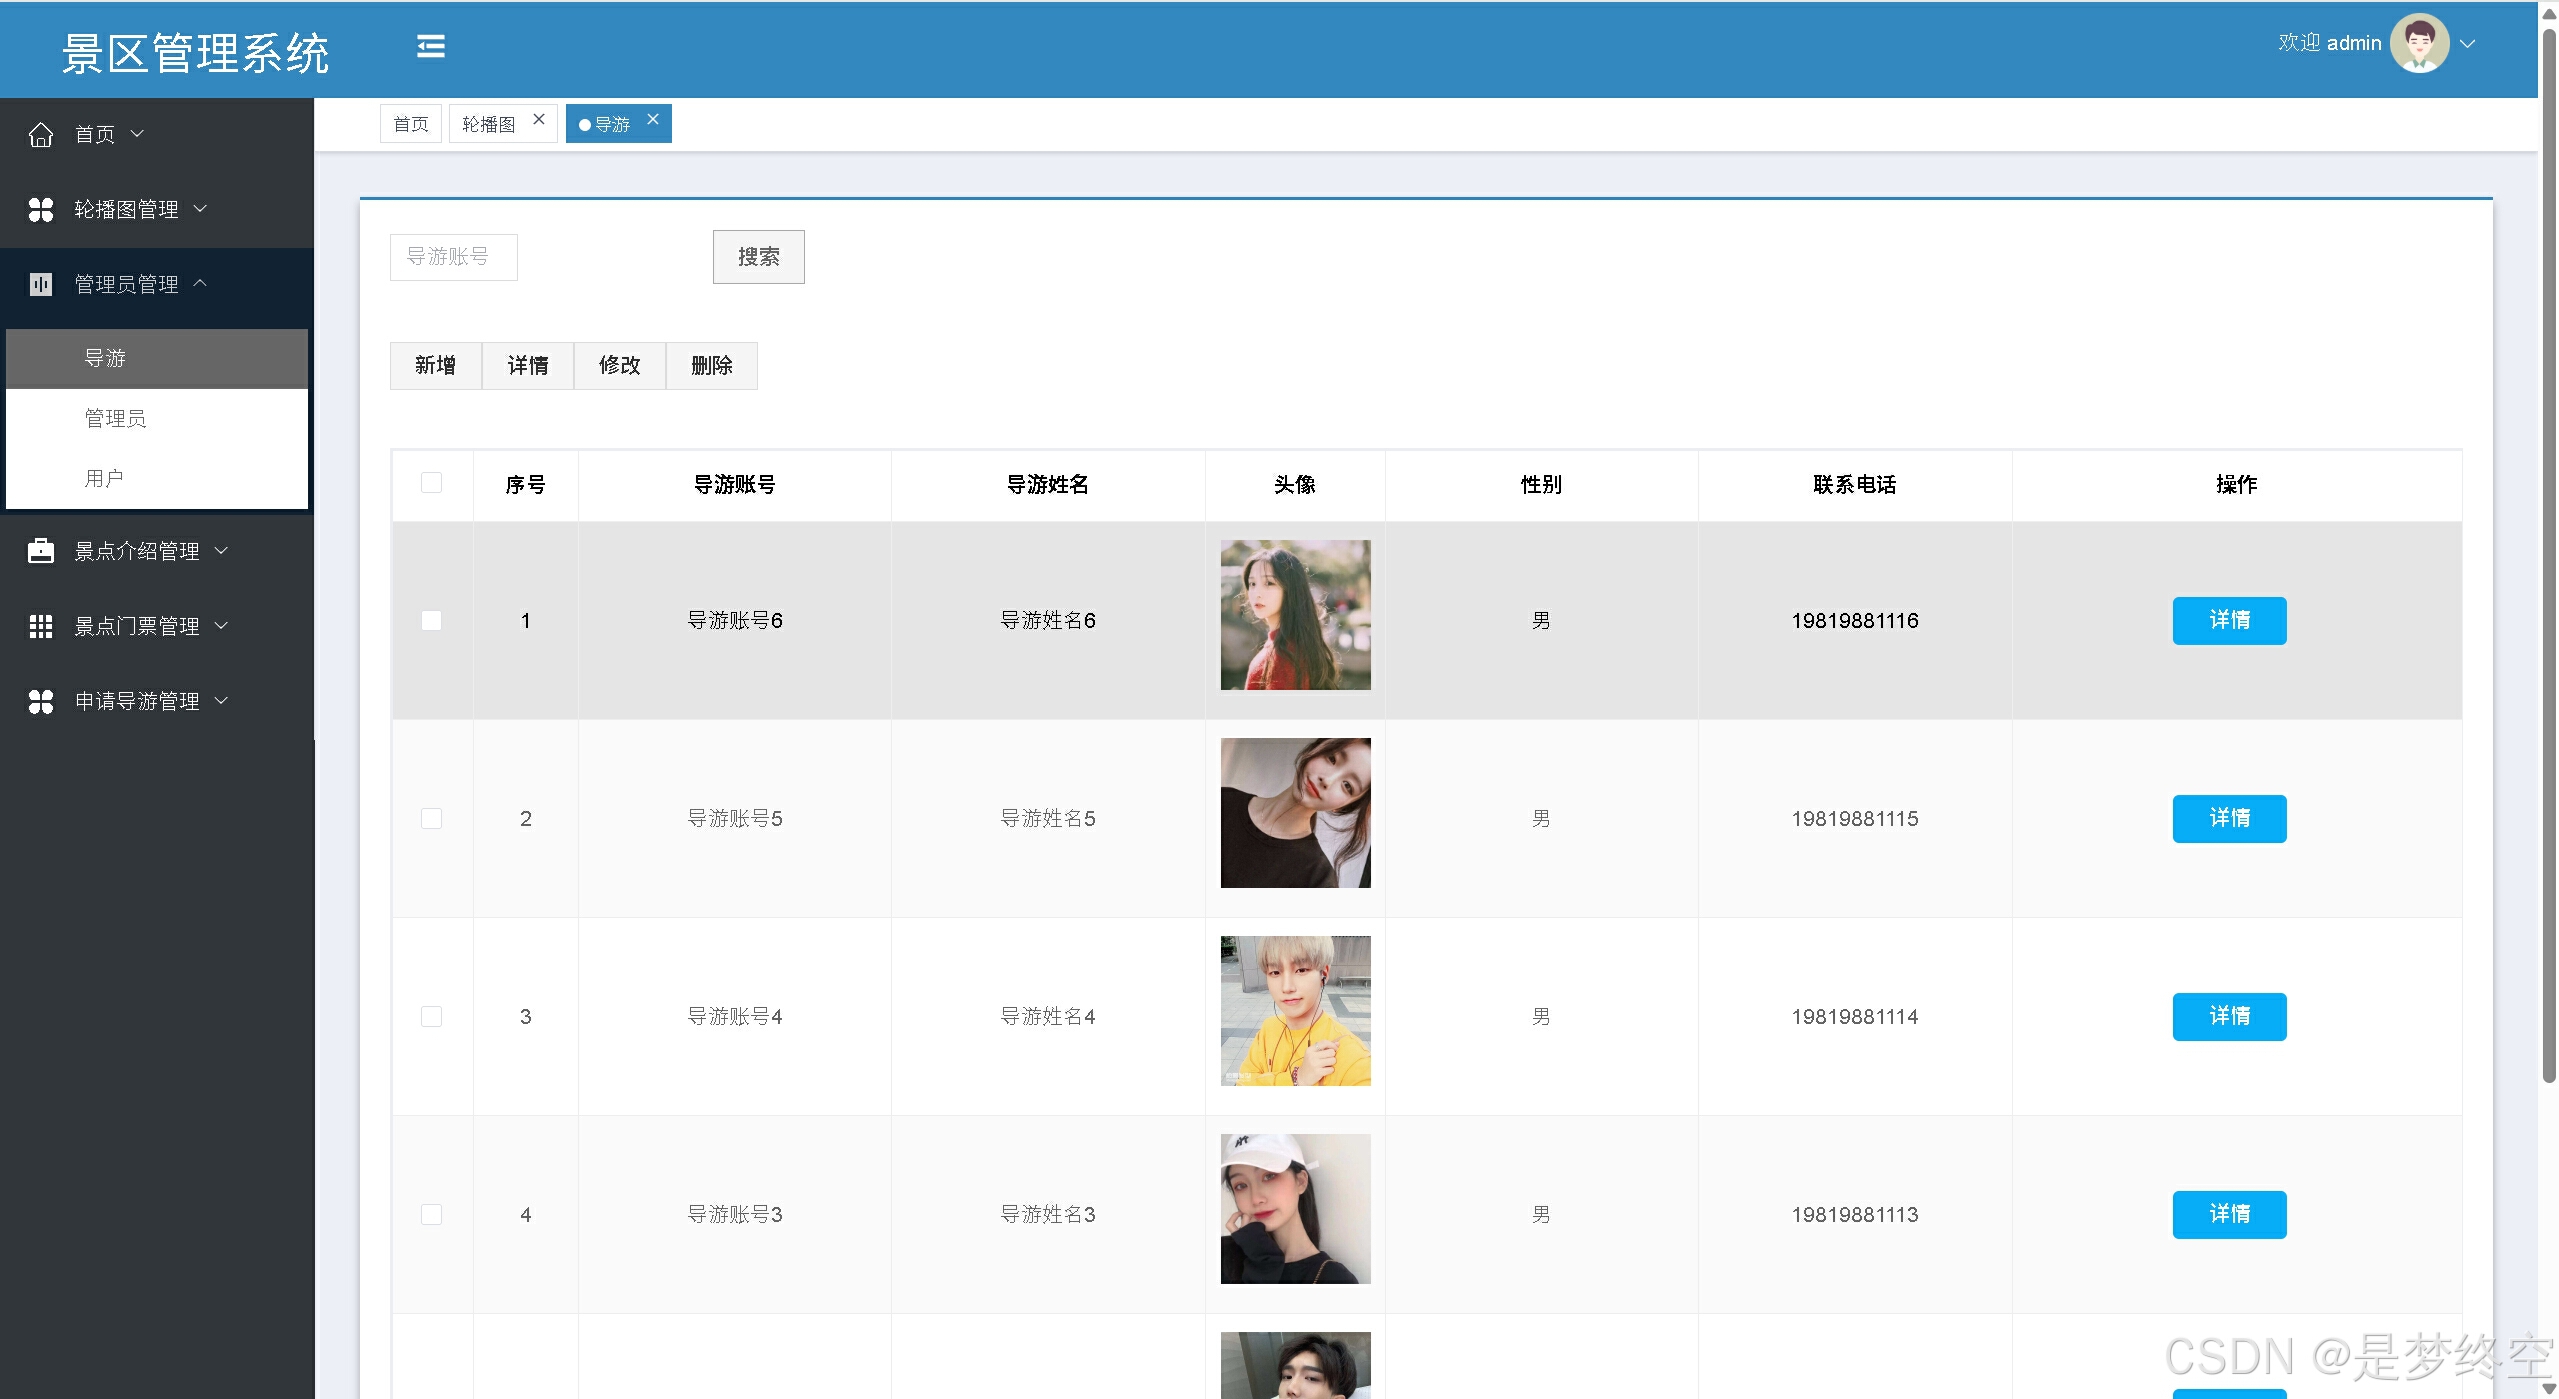
Task: Open the dropdown arrow next to admin avatar
Action: coord(2468,44)
